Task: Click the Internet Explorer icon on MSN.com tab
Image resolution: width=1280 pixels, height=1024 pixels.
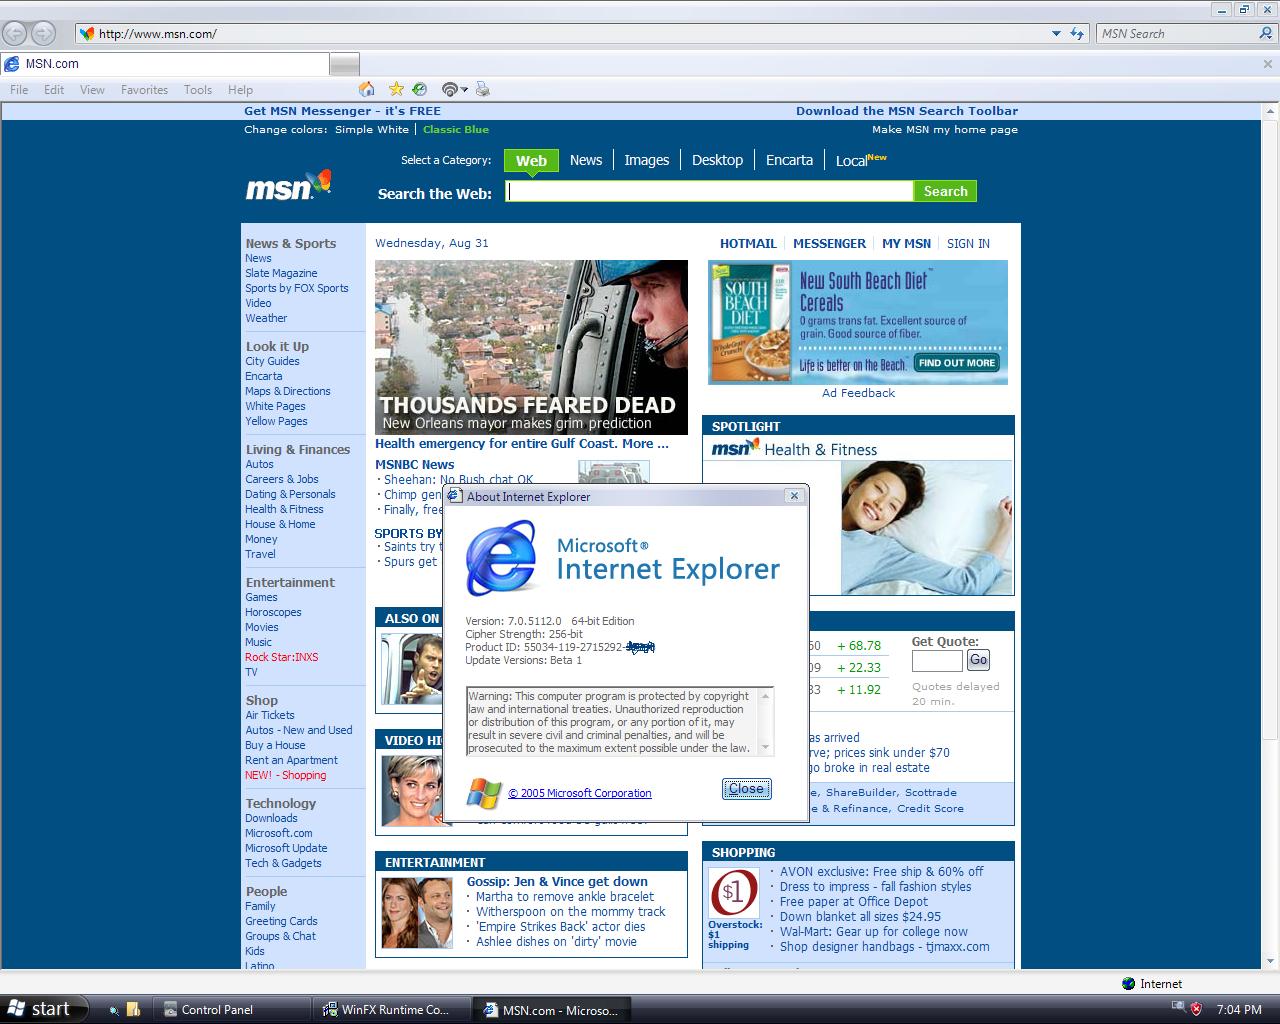Action: 12,64
